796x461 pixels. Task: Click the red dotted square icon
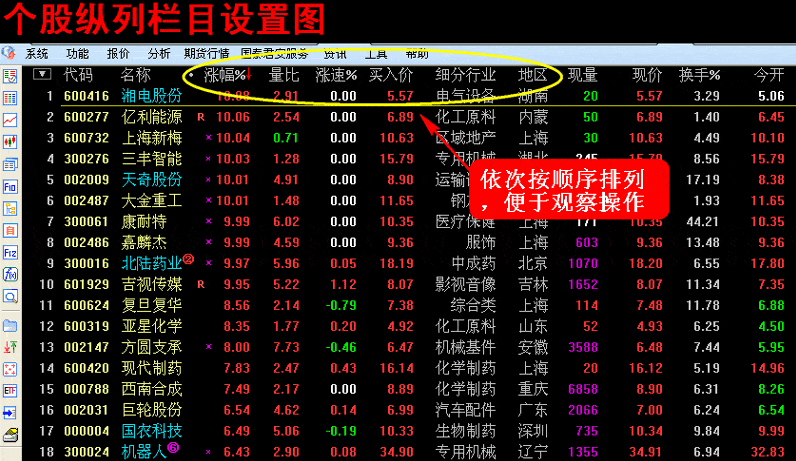[x=10, y=369]
